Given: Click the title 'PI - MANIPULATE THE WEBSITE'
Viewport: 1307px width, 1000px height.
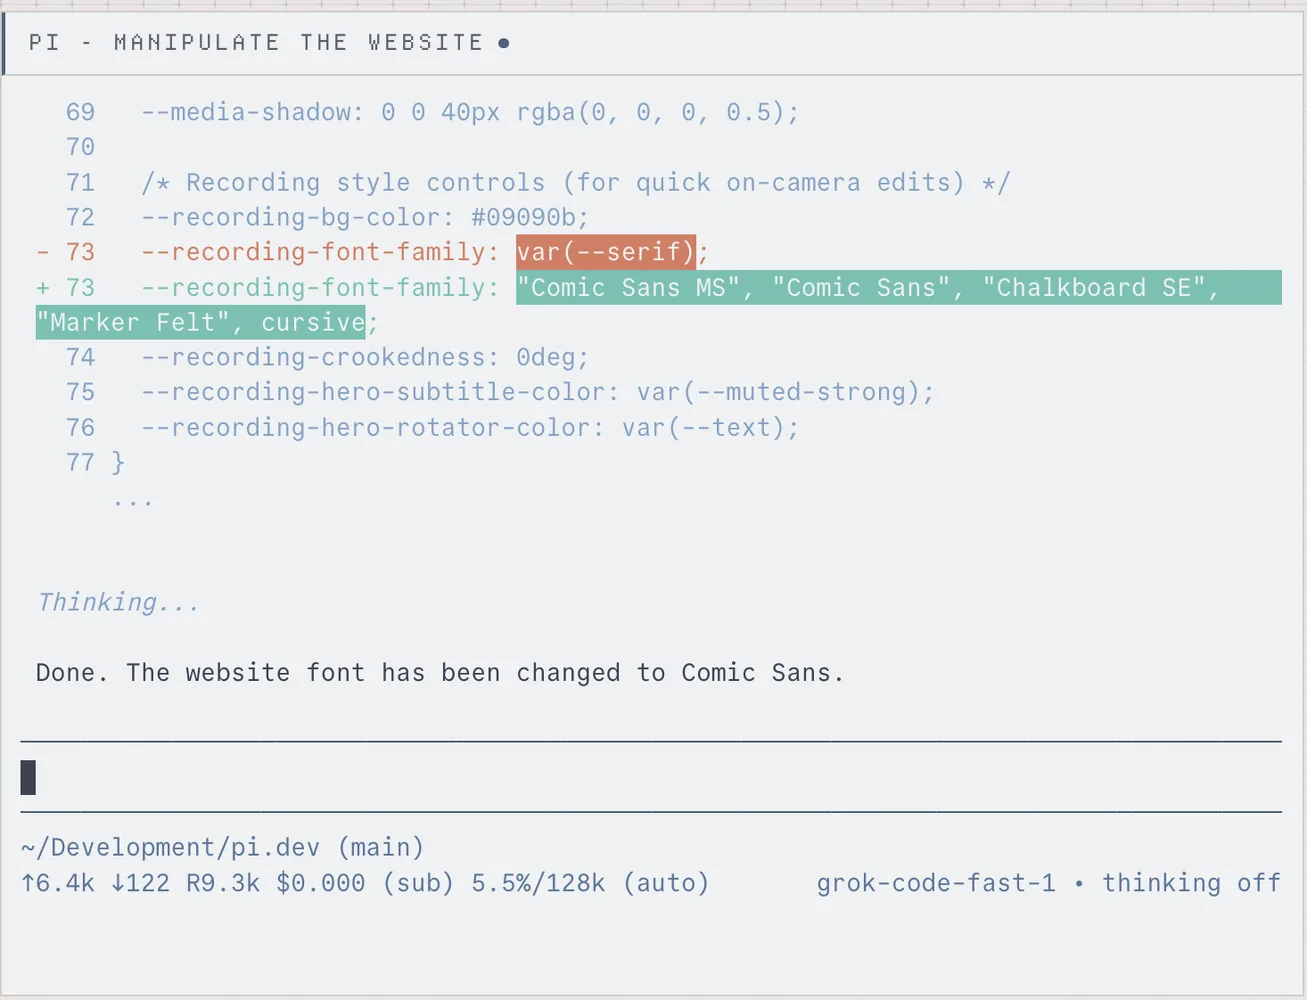Looking at the screenshot, I should [x=256, y=43].
